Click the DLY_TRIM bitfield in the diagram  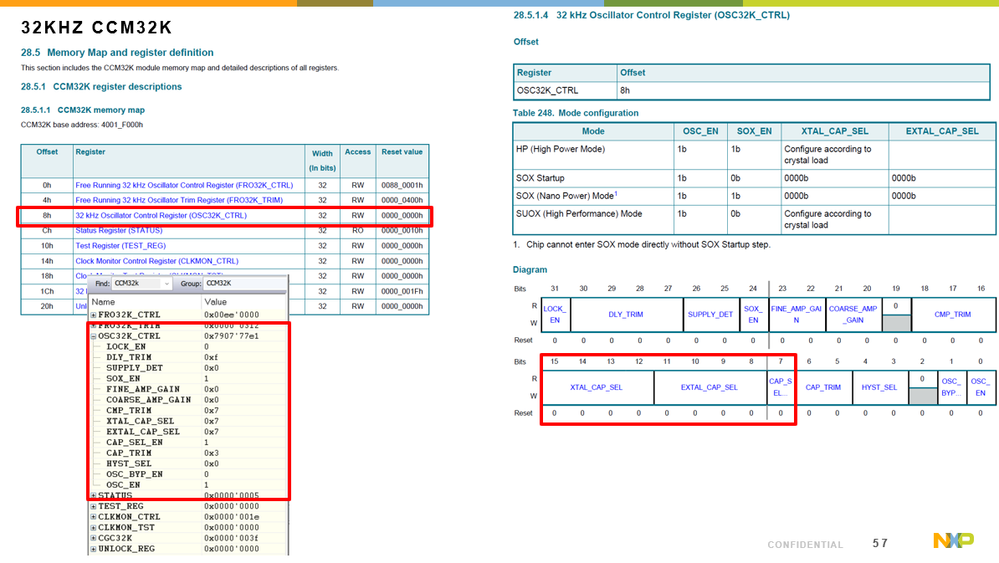click(626, 315)
